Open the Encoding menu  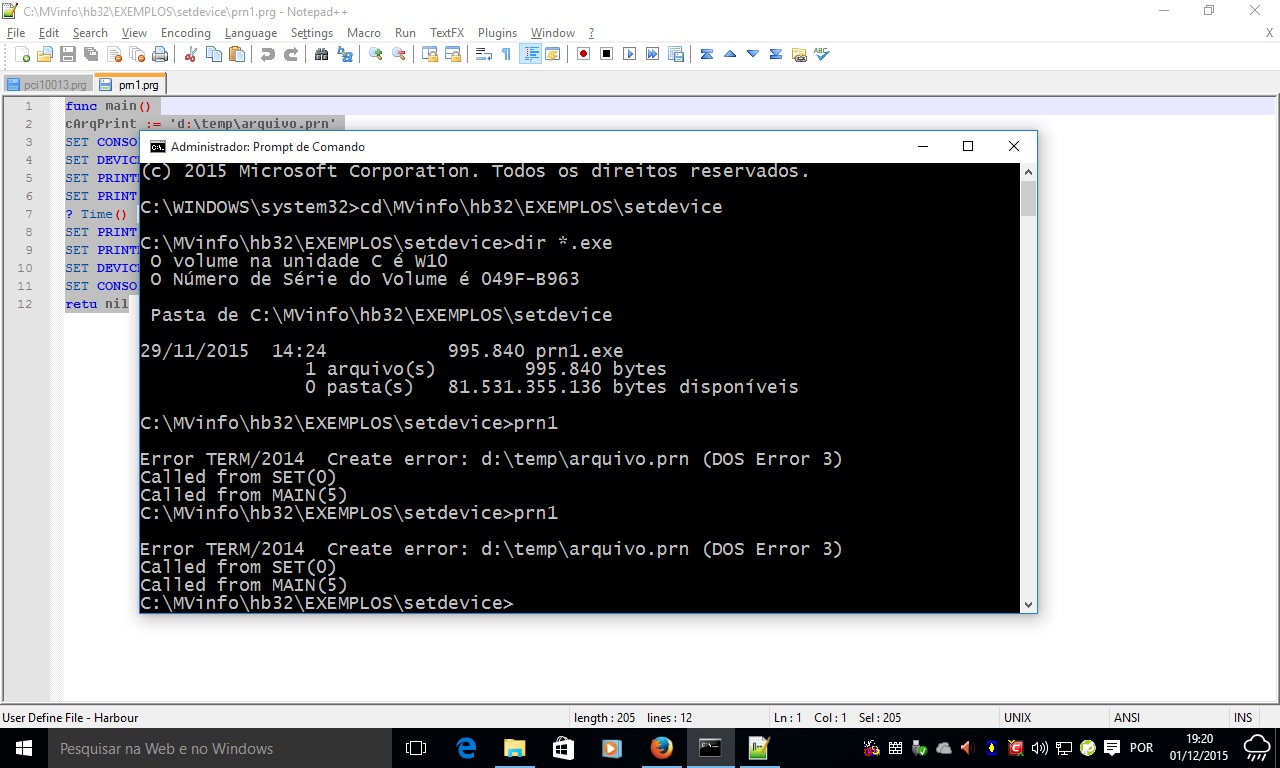tap(185, 33)
